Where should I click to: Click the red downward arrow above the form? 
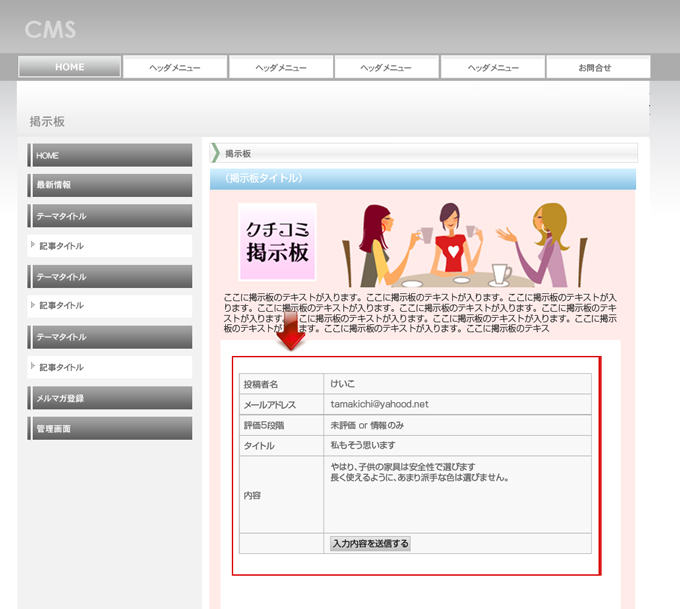(291, 336)
